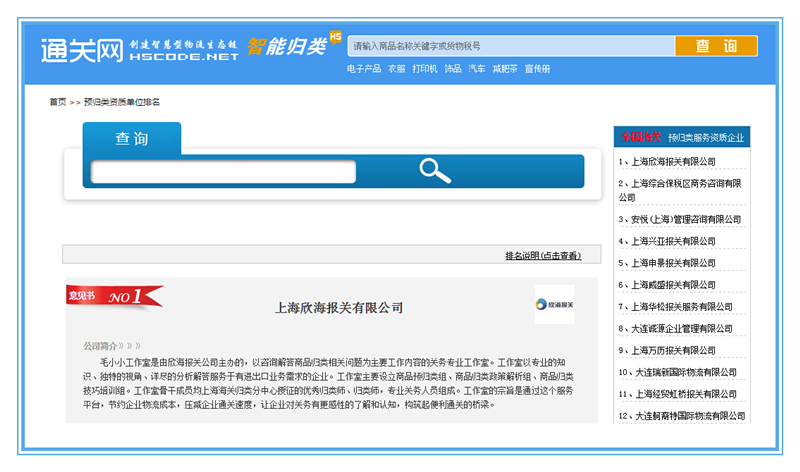Open sidebar item 8、大连诚源企业管理有限公司
800x472 pixels.
[x=676, y=329]
